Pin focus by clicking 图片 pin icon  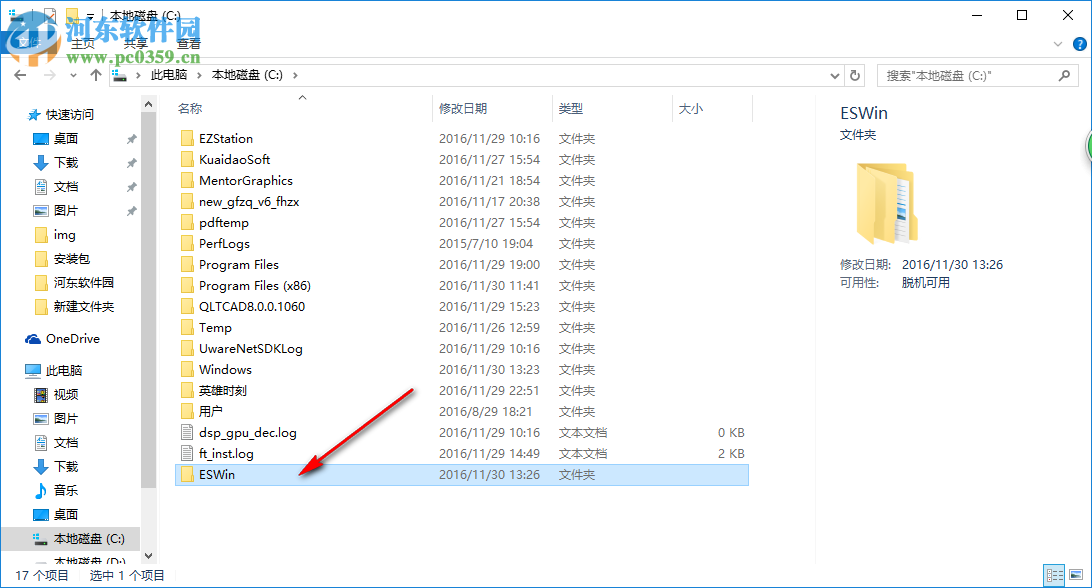point(130,210)
